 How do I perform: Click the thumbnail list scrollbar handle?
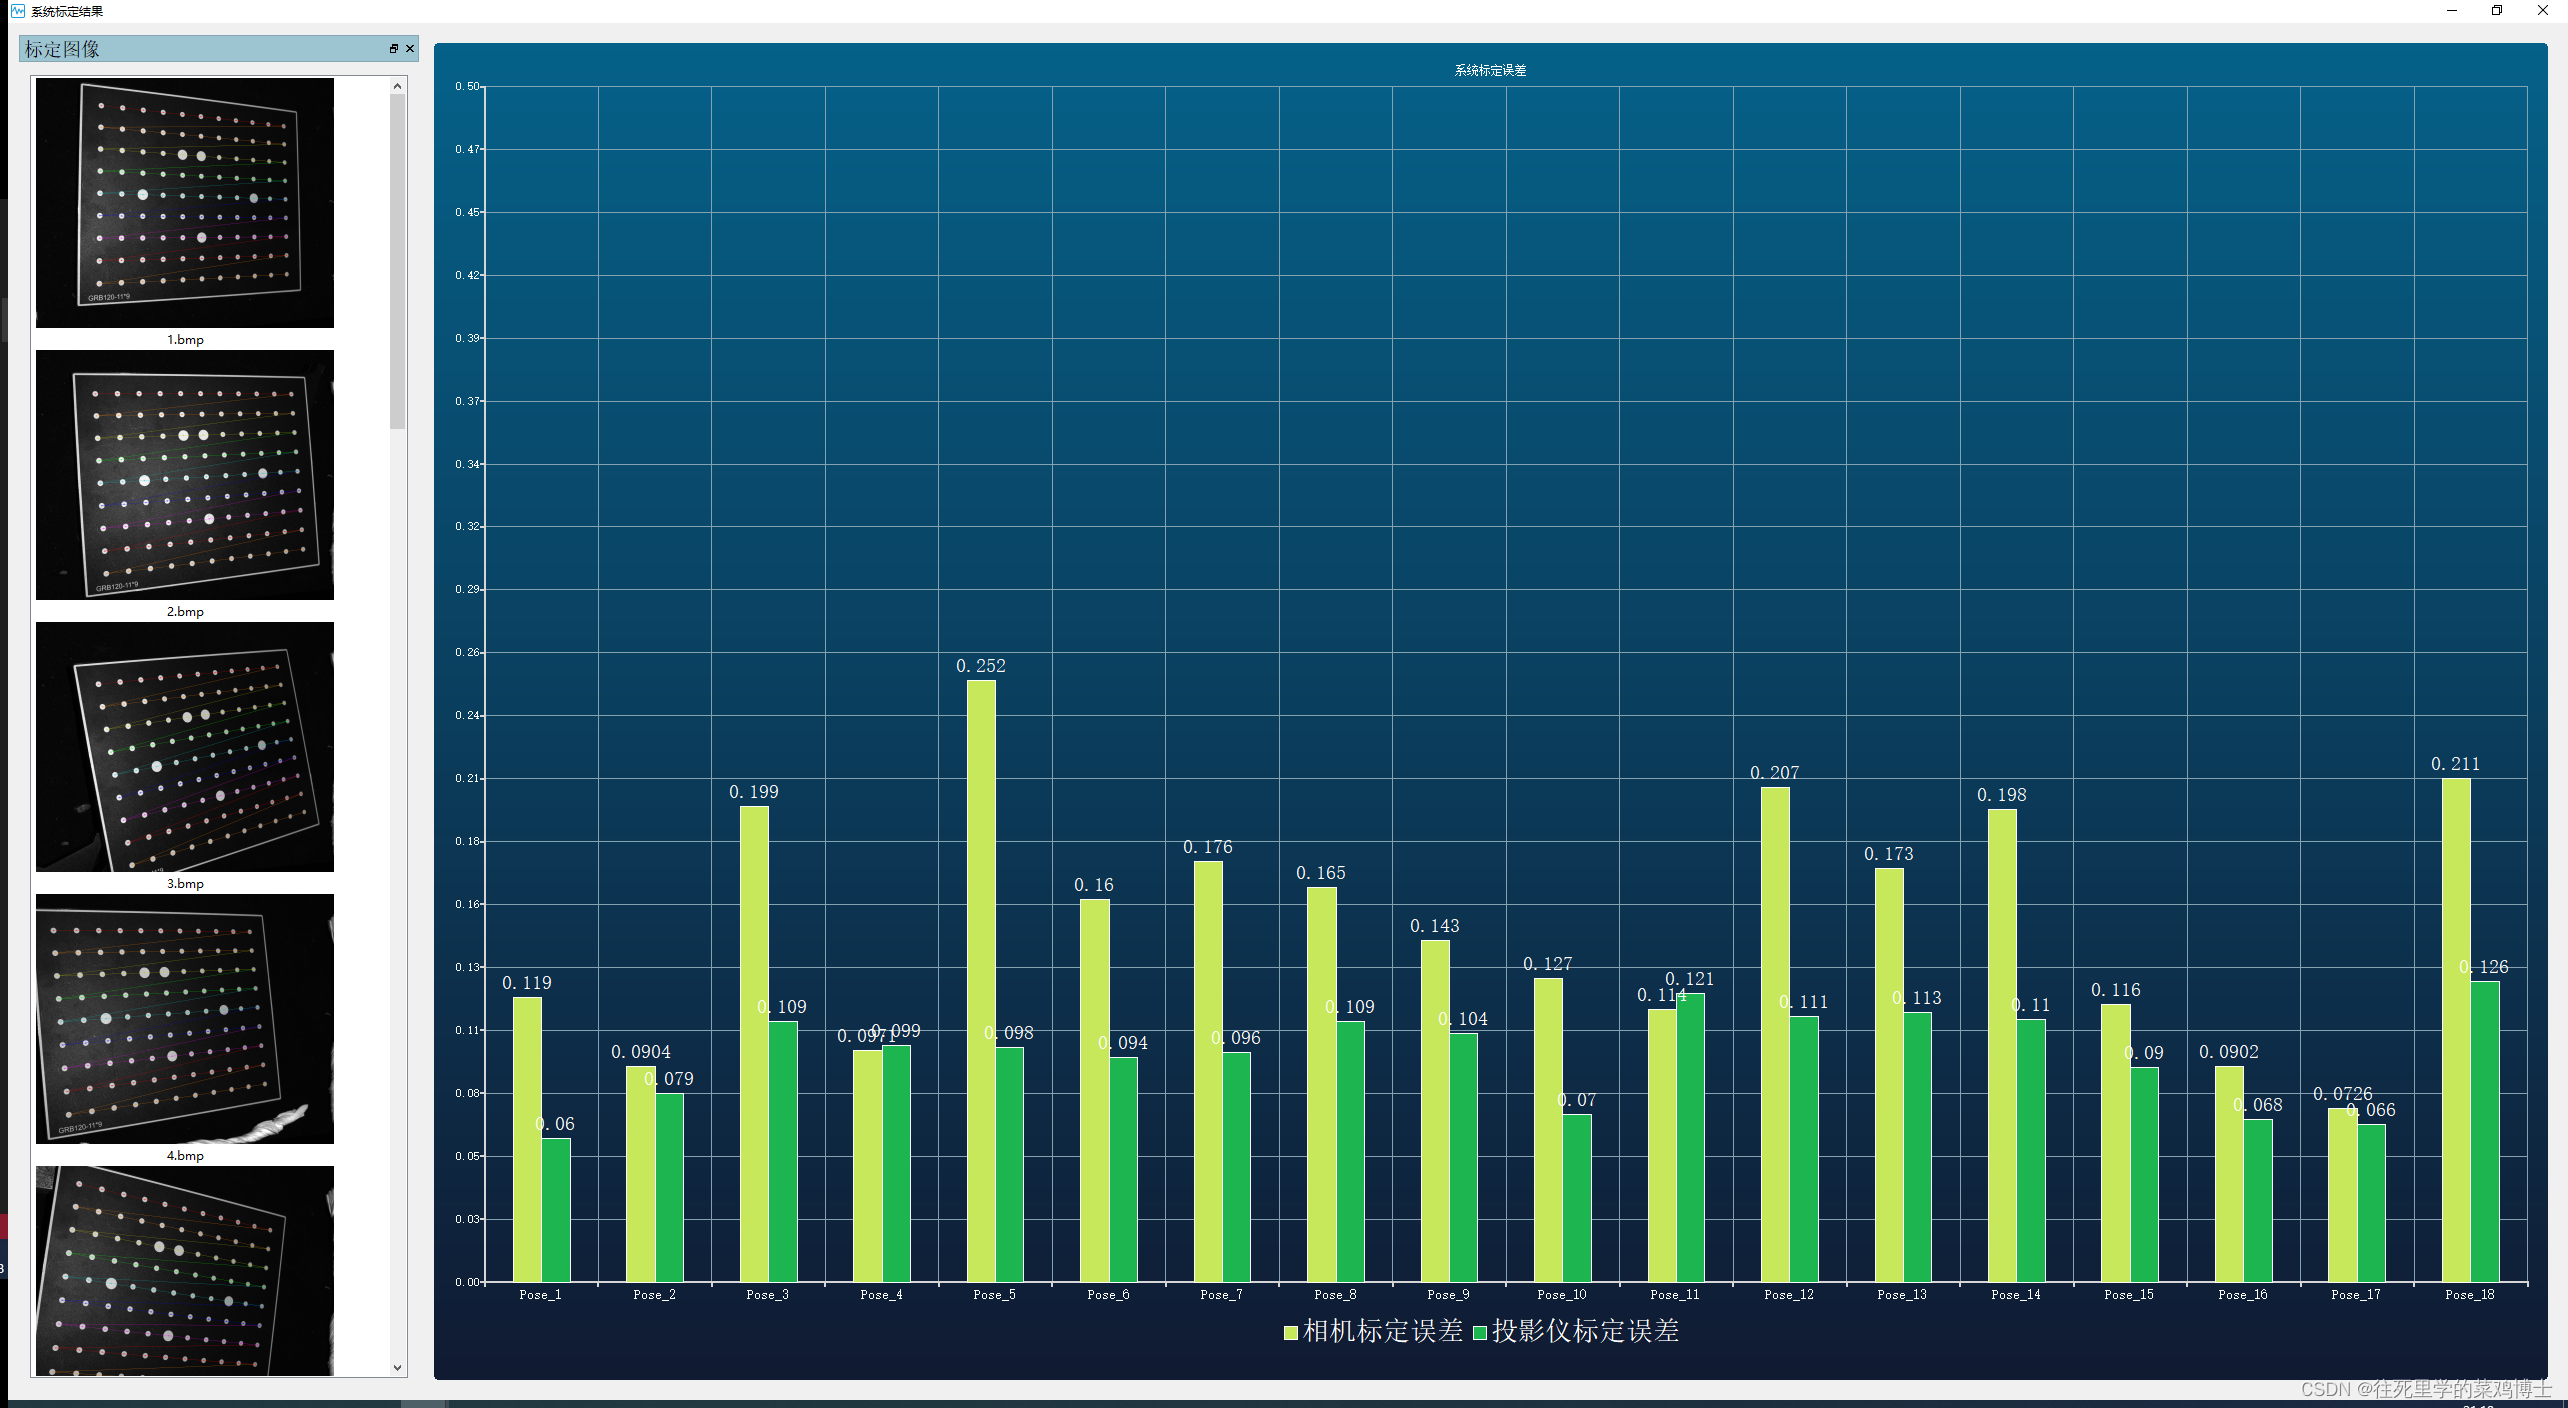pyautogui.click(x=397, y=260)
